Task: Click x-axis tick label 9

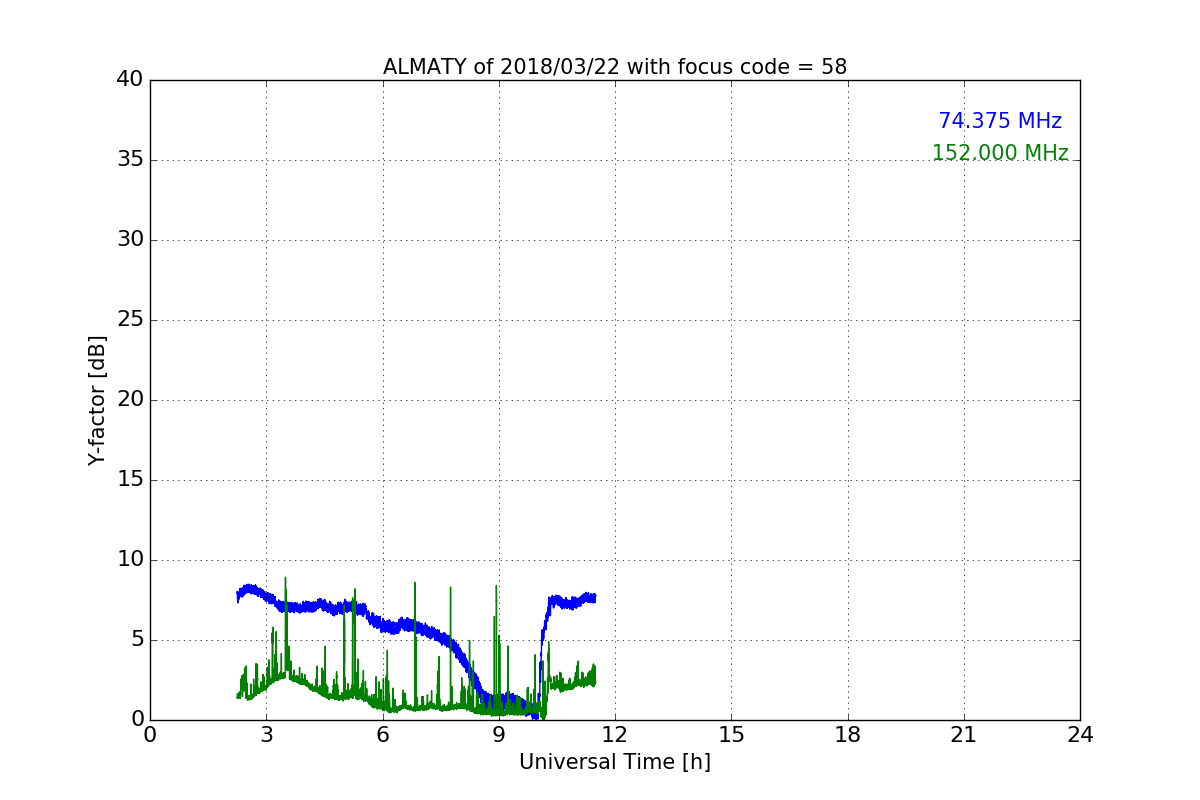Action: 499,735
